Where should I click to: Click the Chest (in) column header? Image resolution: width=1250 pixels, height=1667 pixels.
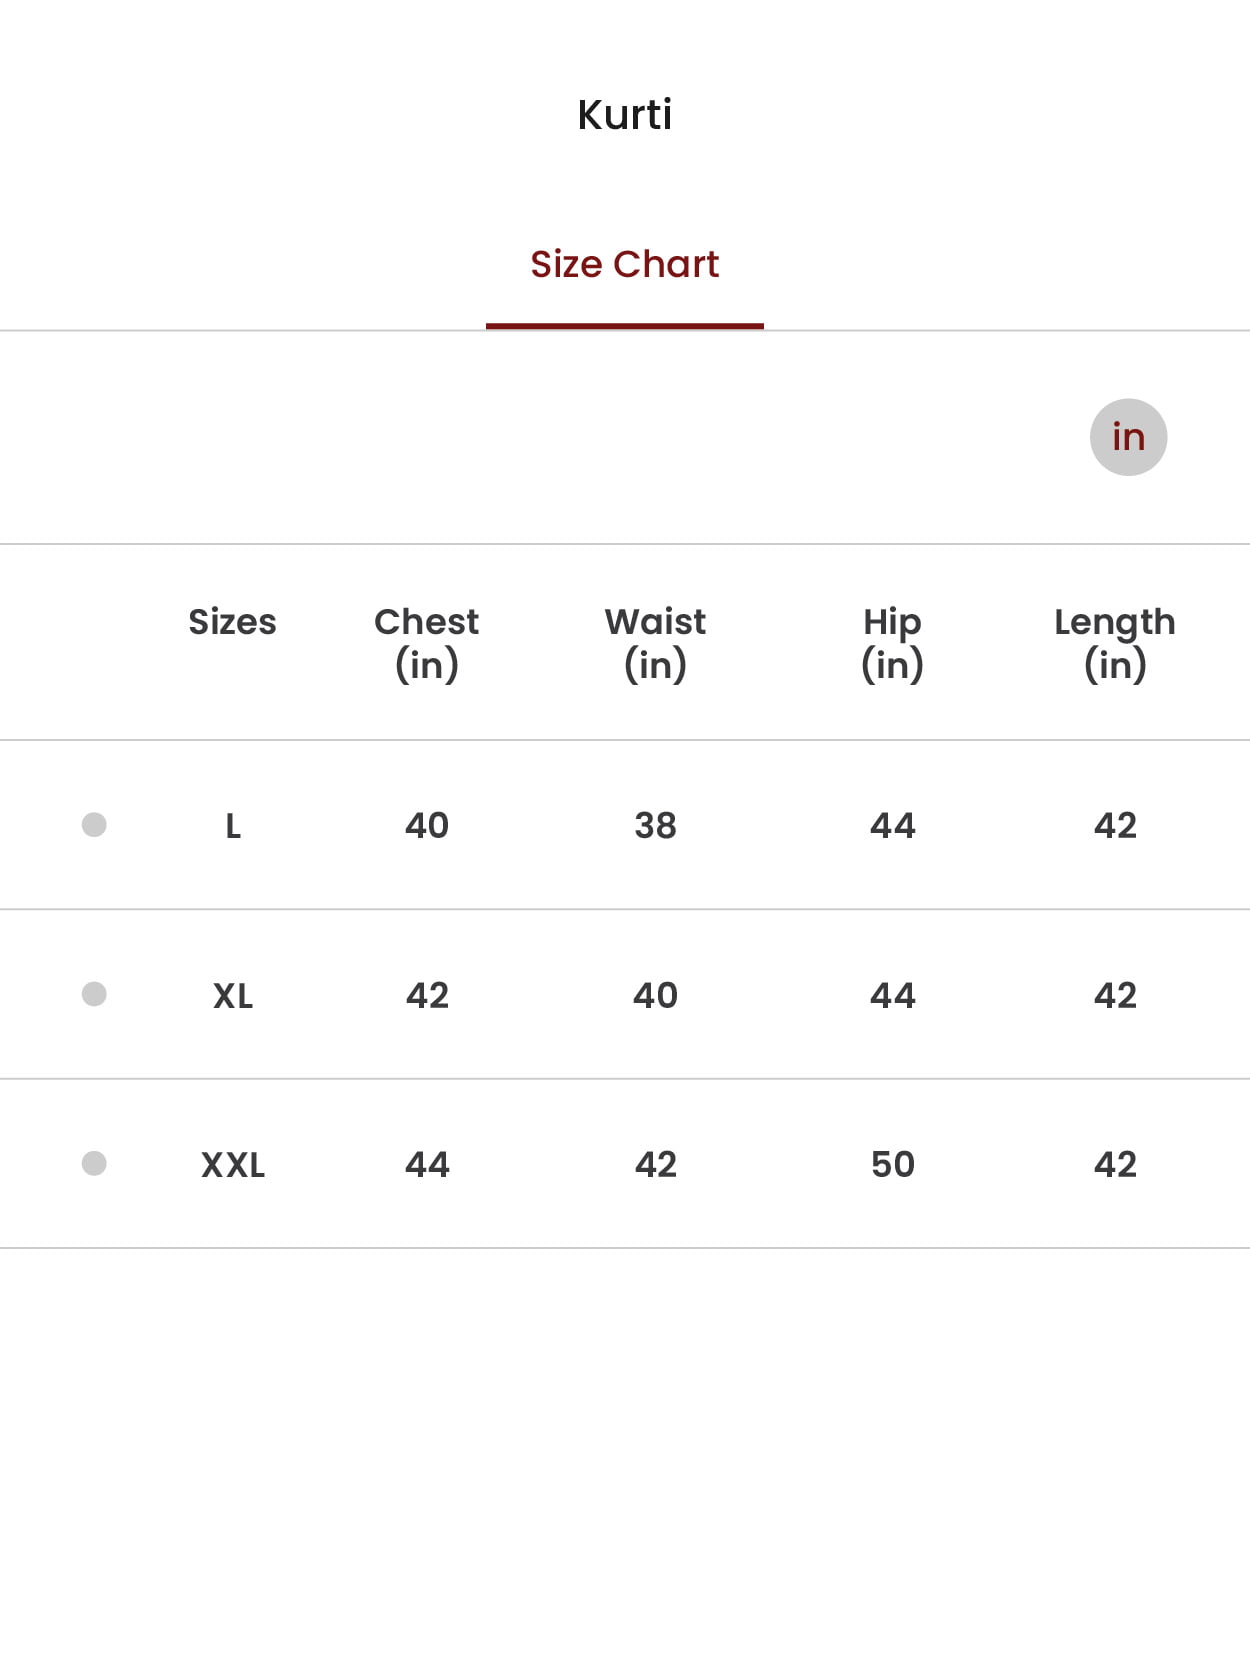click(x=427, y=643)
